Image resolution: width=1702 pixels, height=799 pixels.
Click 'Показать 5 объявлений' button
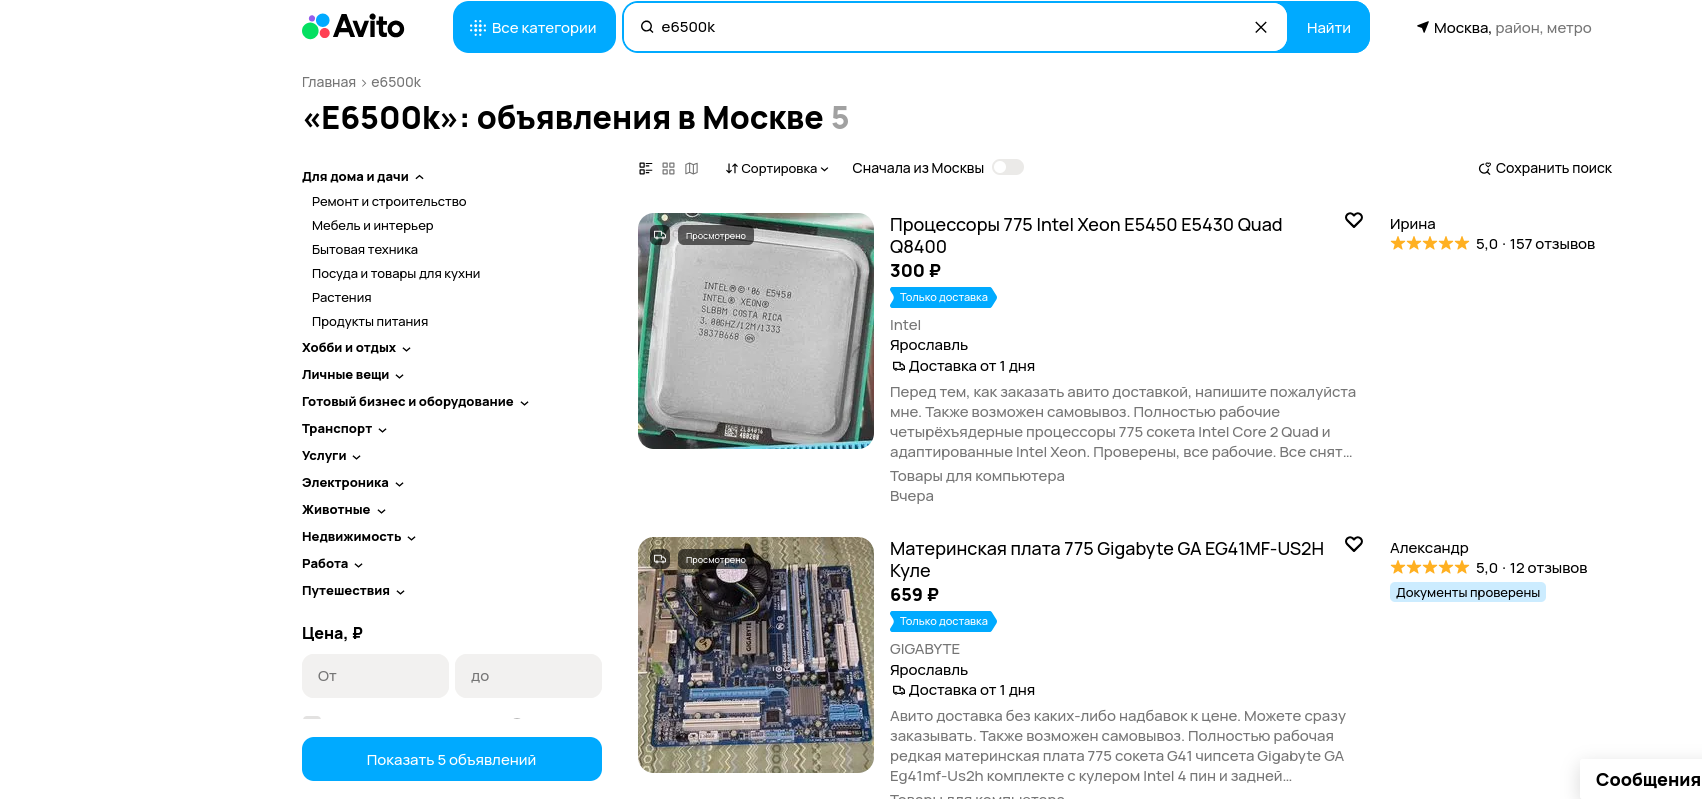(452, 759)
